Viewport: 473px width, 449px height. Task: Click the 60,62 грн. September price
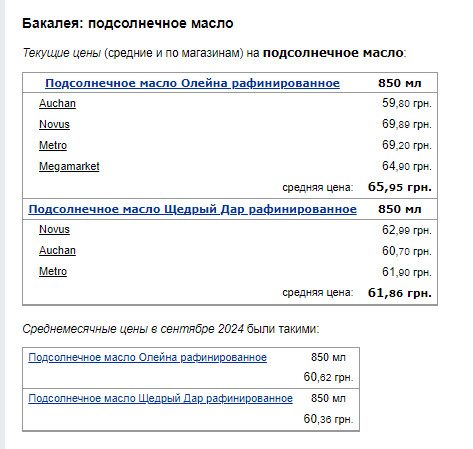coord(328,377)
